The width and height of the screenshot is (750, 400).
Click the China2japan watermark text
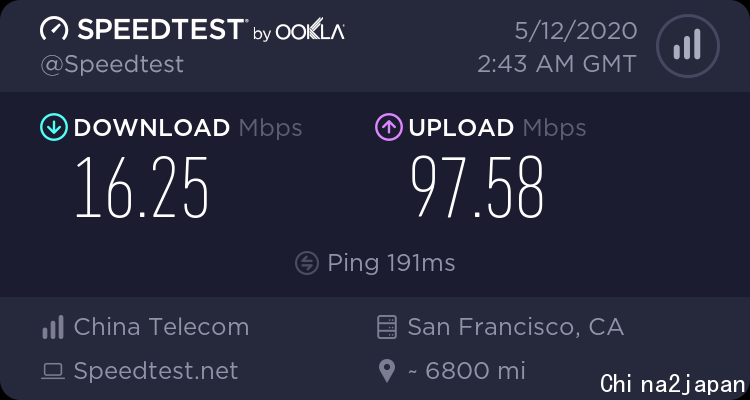click(x=673, y=384)
